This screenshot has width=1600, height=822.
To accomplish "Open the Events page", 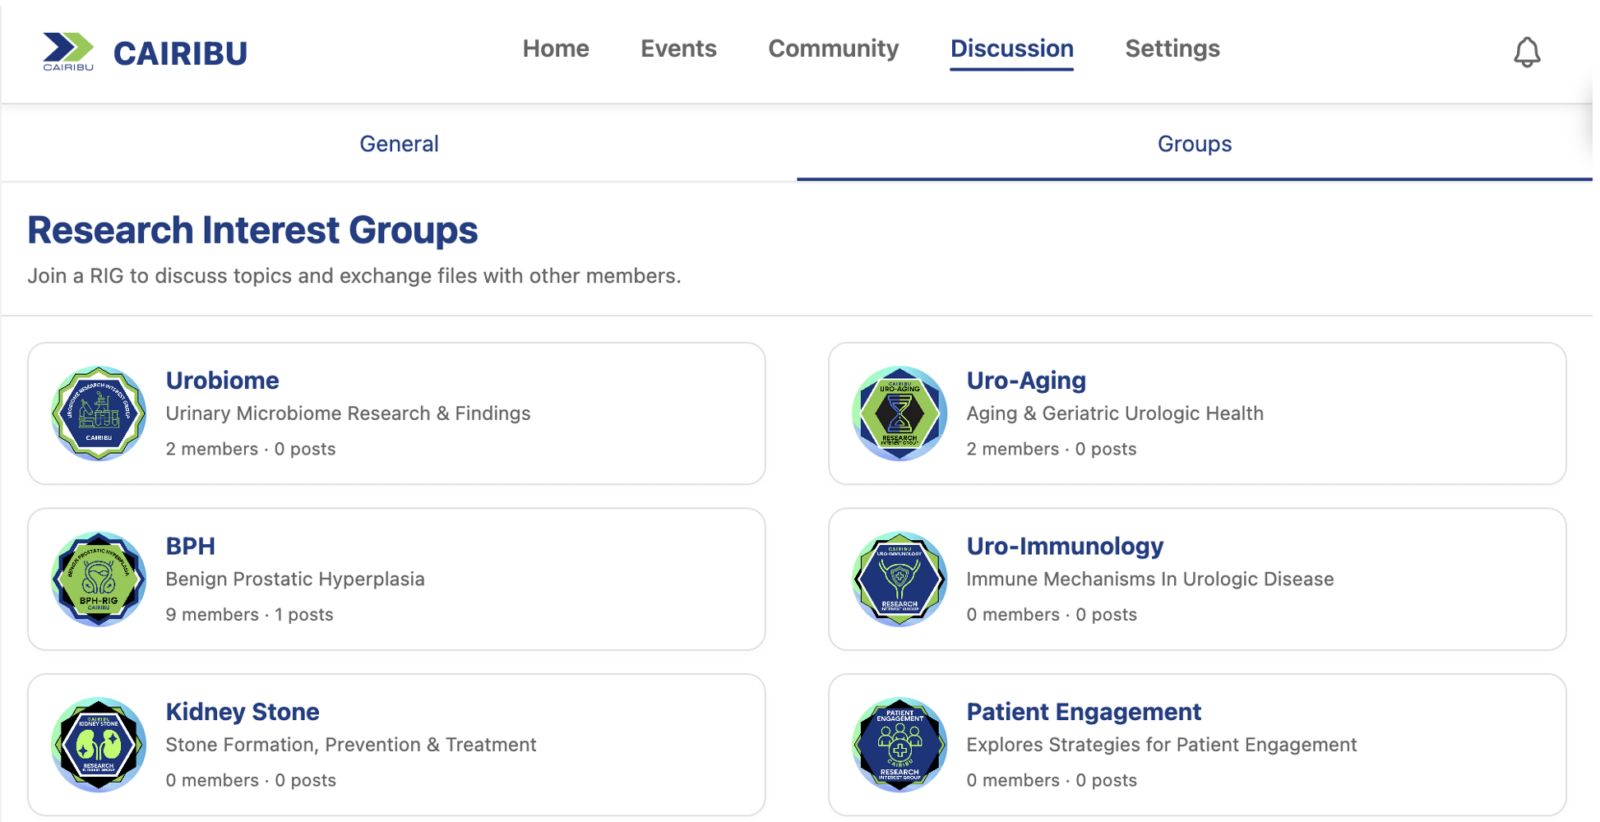I will [679, 49].
